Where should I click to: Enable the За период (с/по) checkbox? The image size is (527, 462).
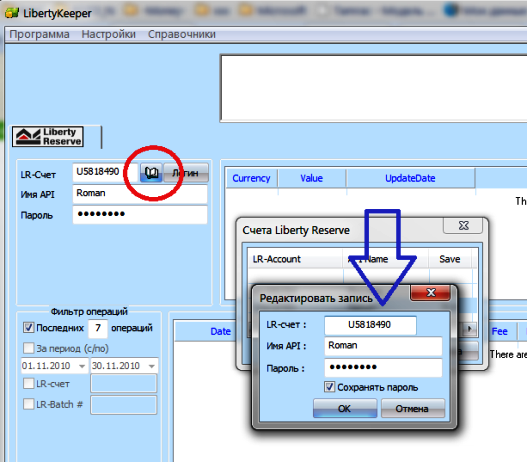point(29,348)
